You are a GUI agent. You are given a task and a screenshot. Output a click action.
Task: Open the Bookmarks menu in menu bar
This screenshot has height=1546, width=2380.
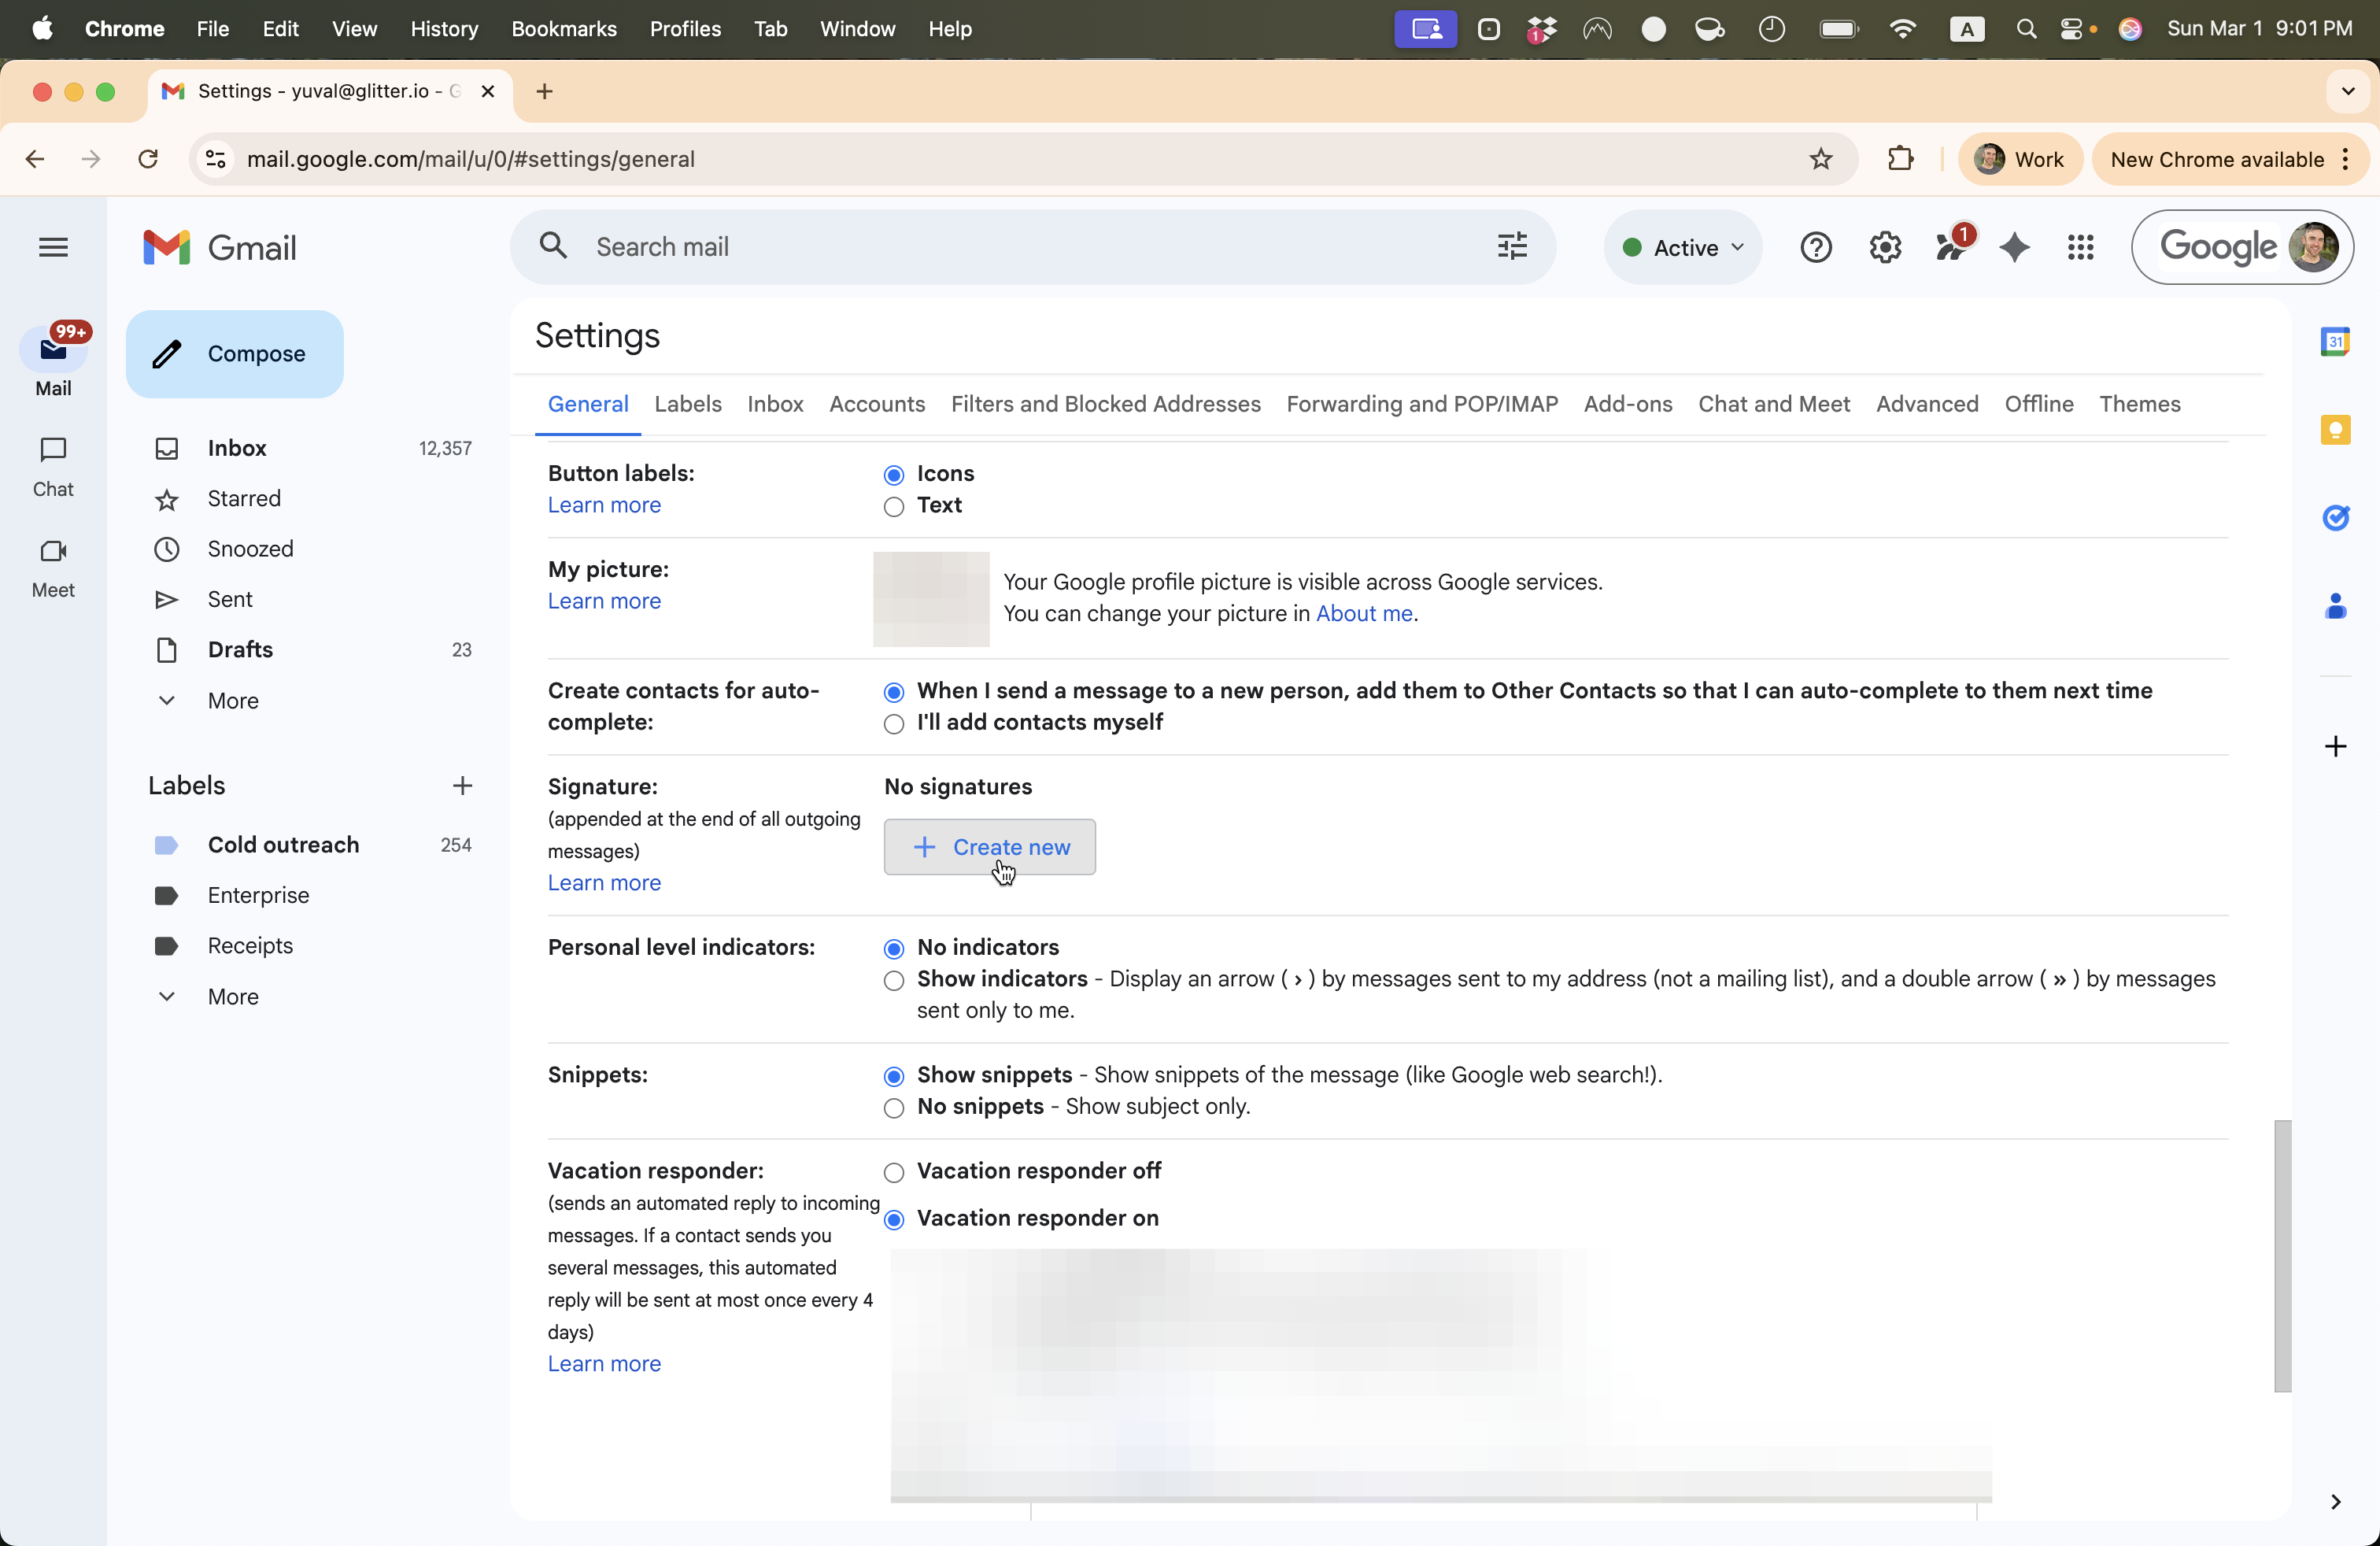(x=563, y=29)
